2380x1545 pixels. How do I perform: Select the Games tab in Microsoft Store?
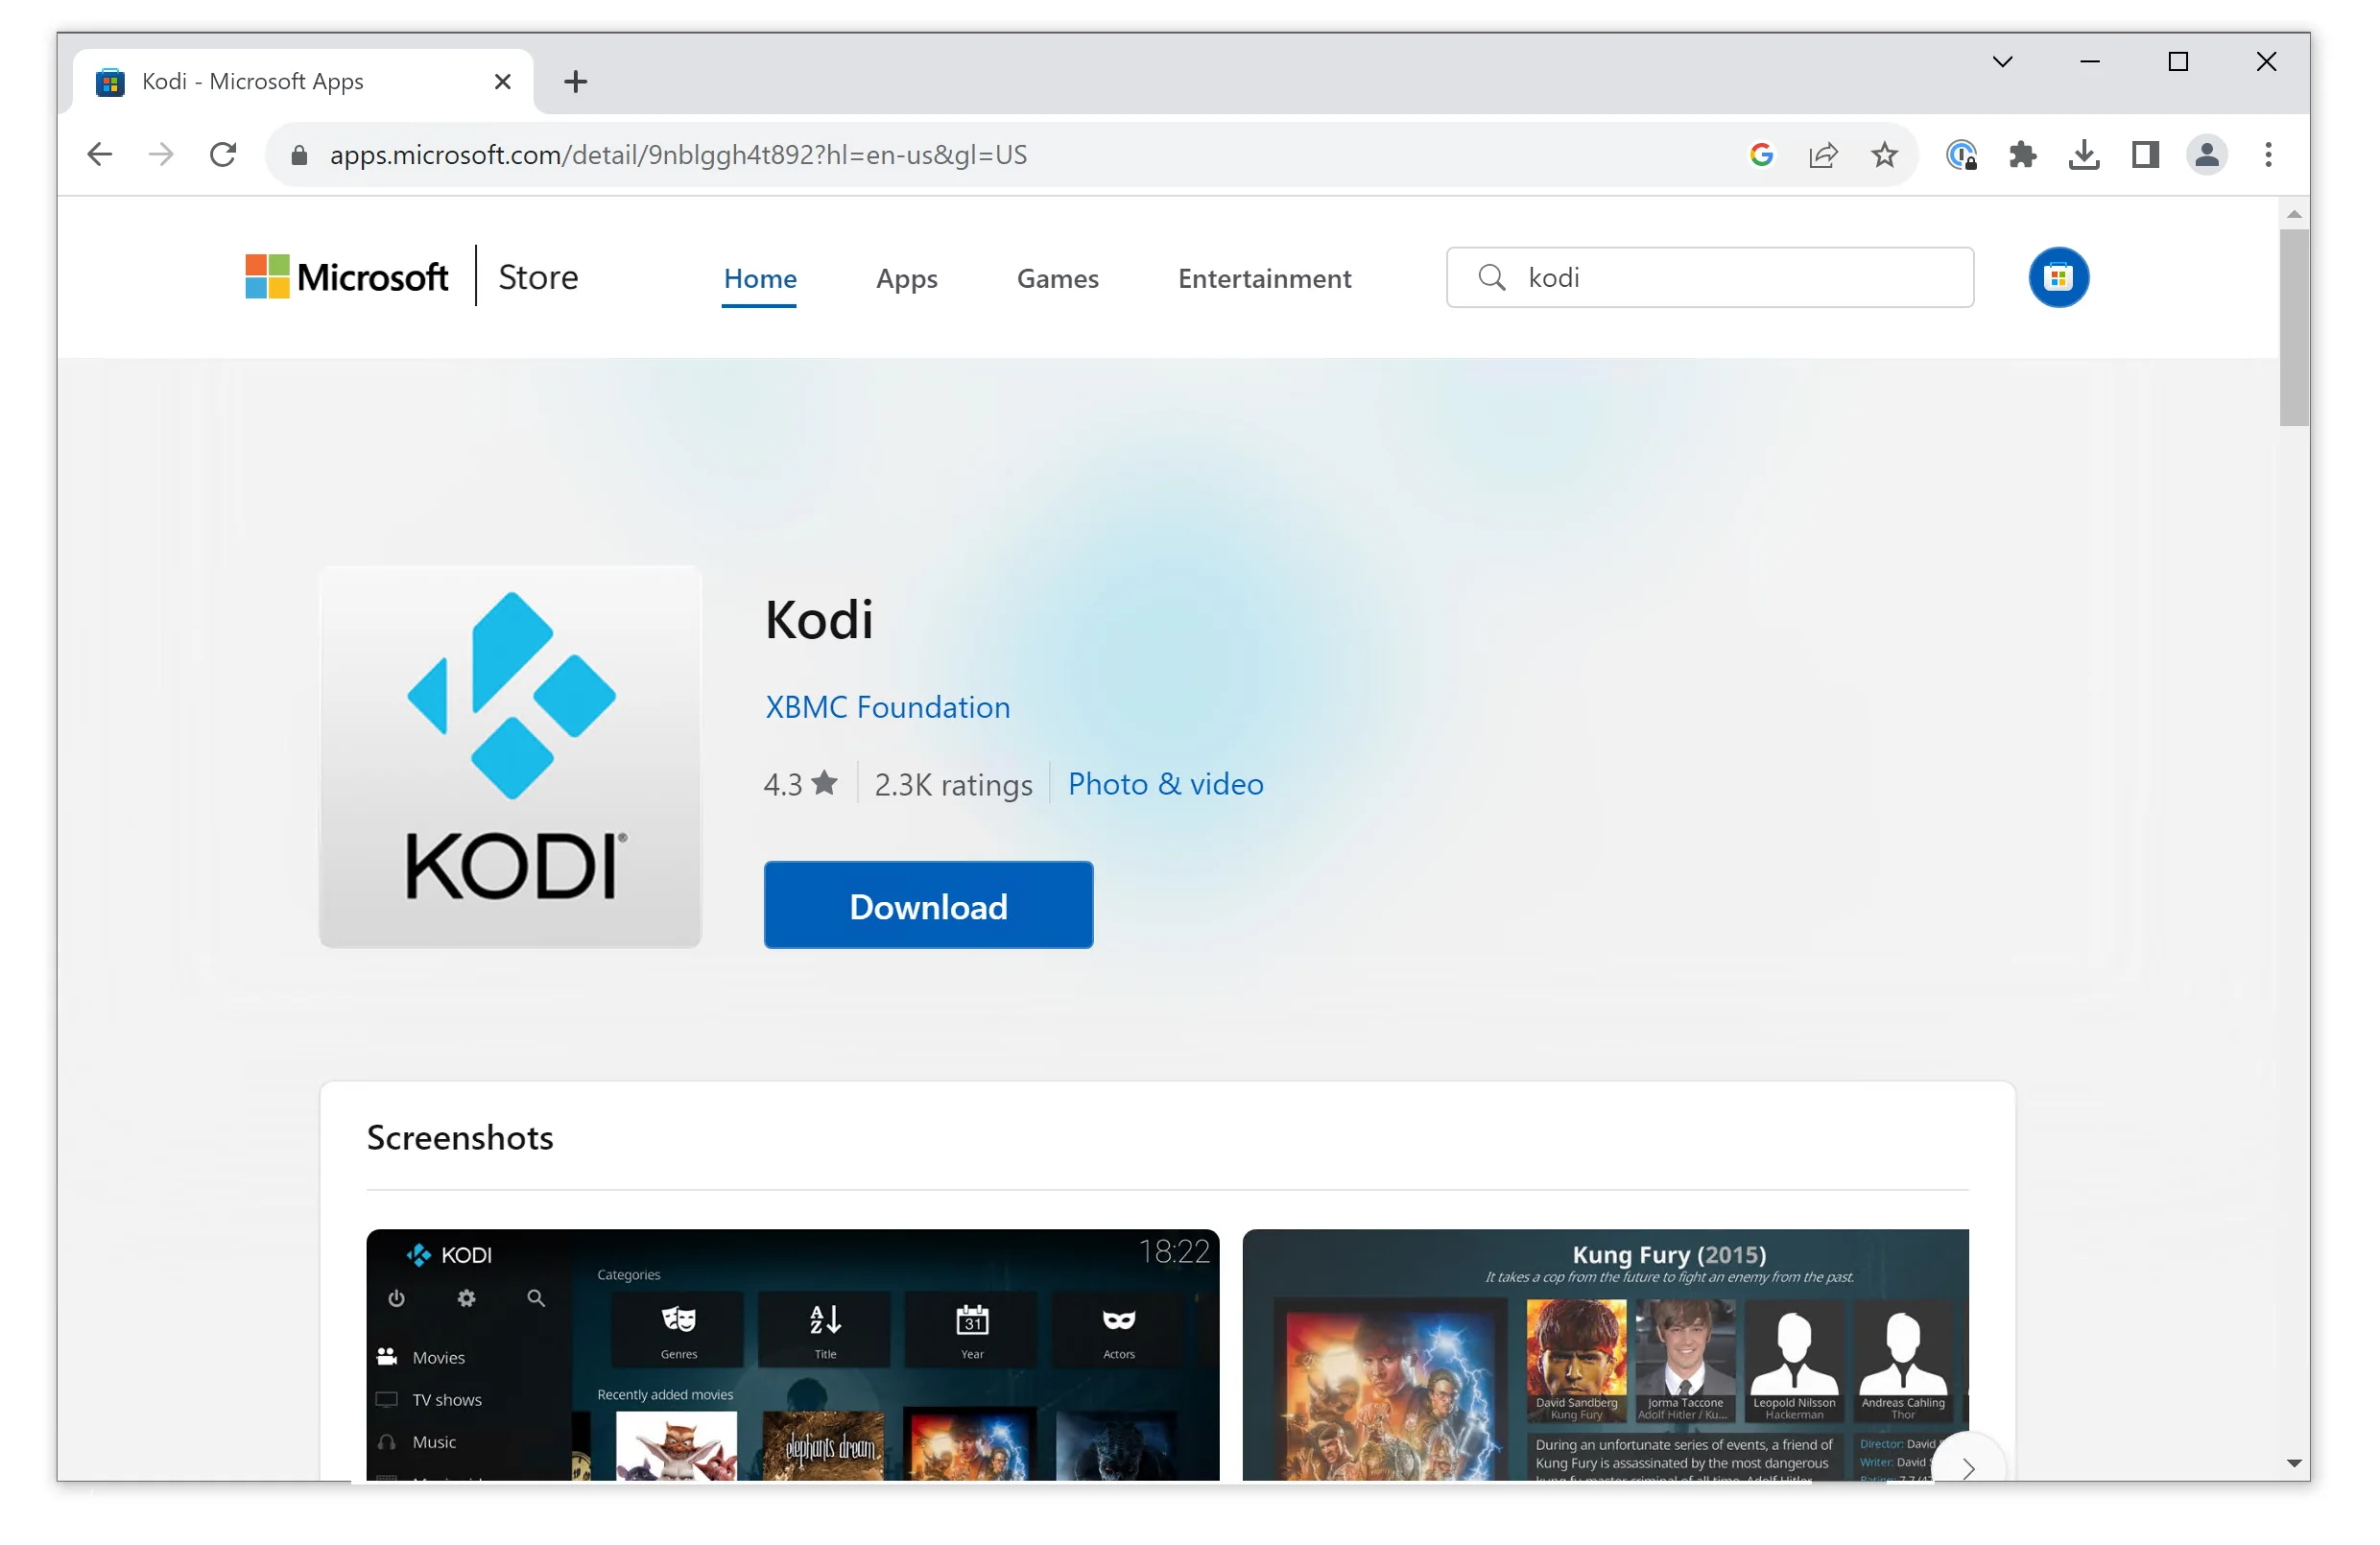click(x=1057, y=277)
